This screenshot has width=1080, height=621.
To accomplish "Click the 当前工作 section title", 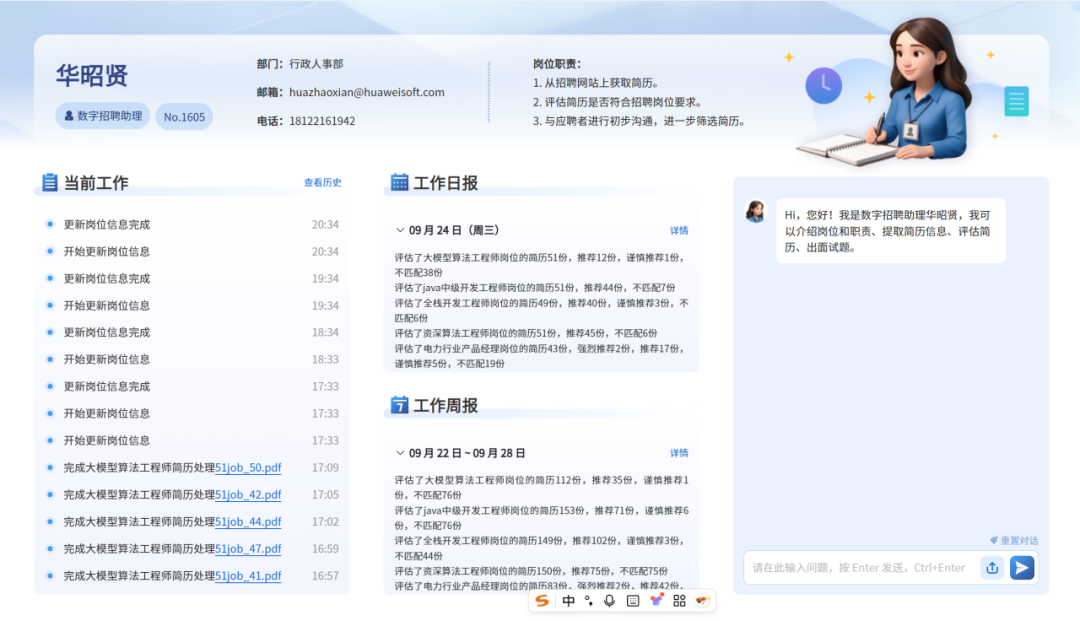I will pos(96,182).
